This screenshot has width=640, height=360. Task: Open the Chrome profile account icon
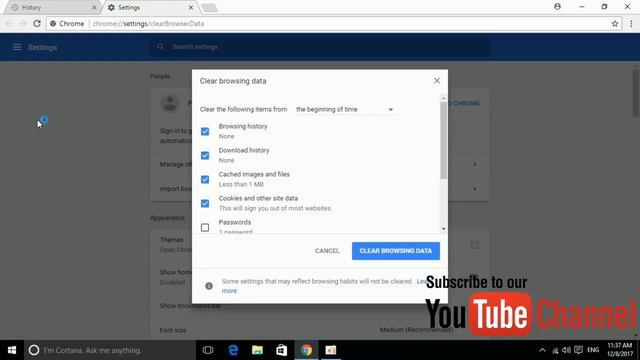557,7
